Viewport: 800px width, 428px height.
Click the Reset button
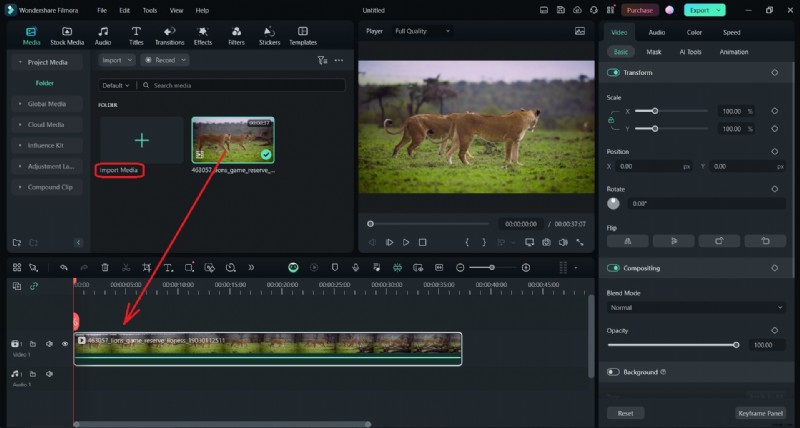(626, 413)
